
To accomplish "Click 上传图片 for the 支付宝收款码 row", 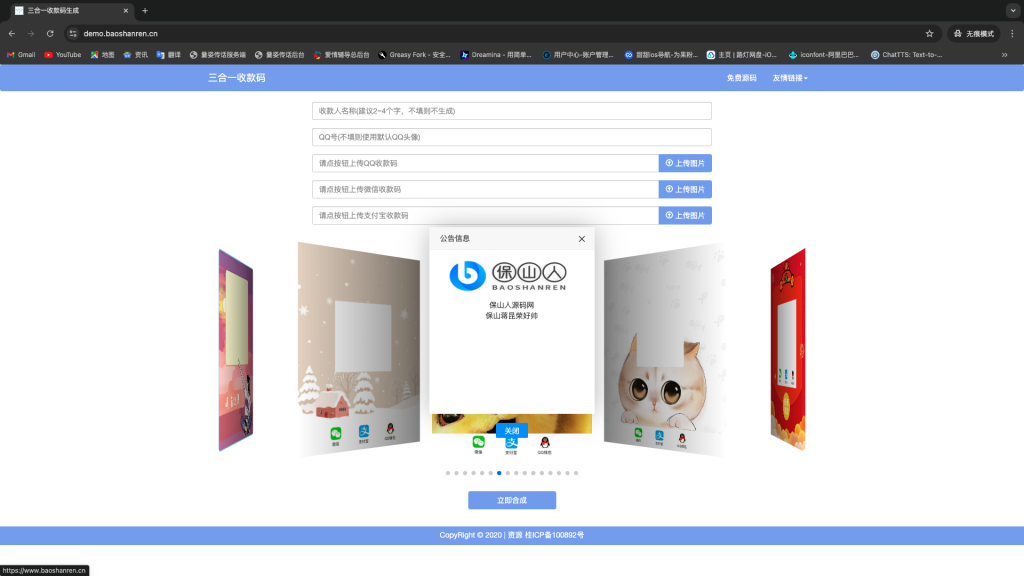I will (685, 216).
